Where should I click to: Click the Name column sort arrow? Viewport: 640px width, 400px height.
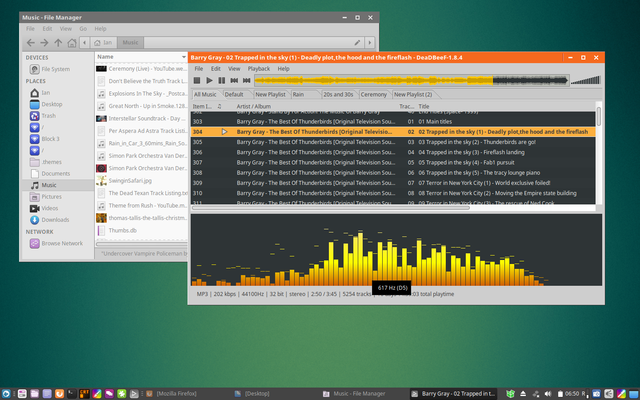[x=183, y=57]
